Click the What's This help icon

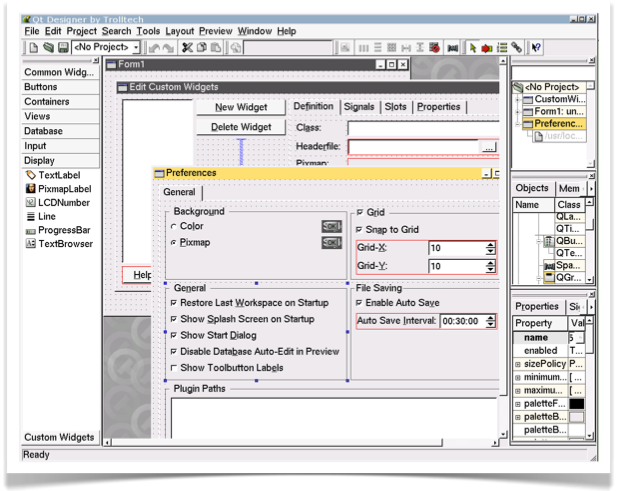pos(536,47)
